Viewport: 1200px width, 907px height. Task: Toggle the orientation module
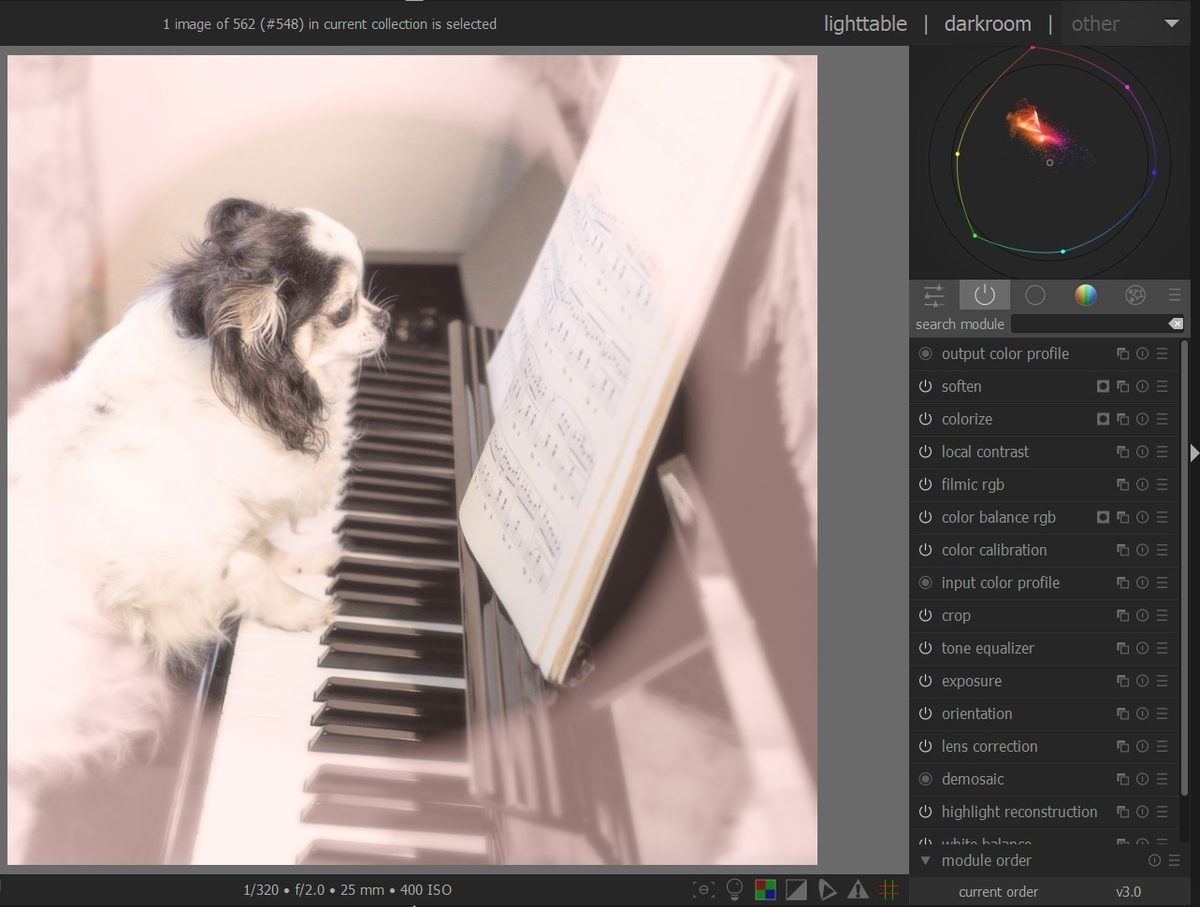point(925,714)
